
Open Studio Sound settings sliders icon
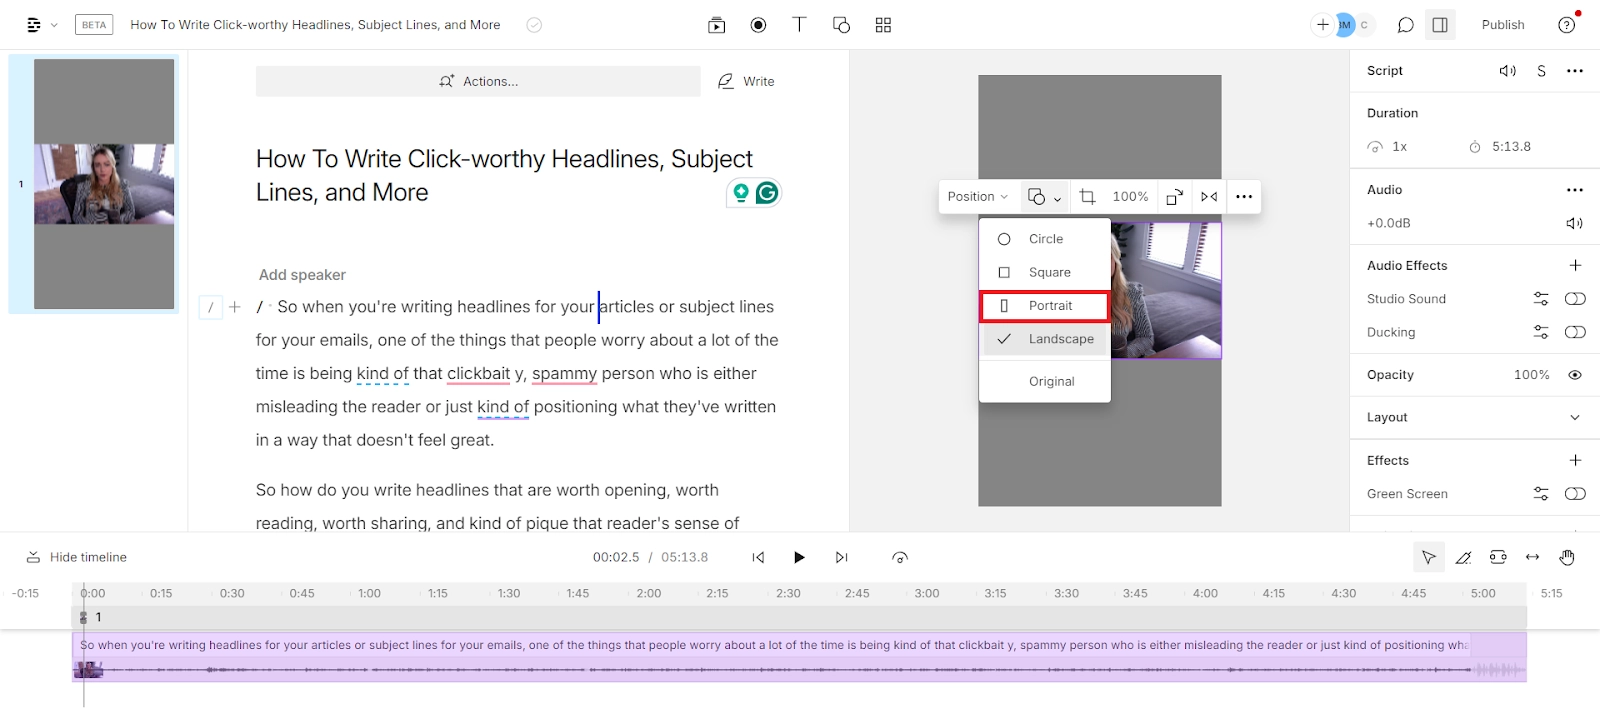point(1541,299)
